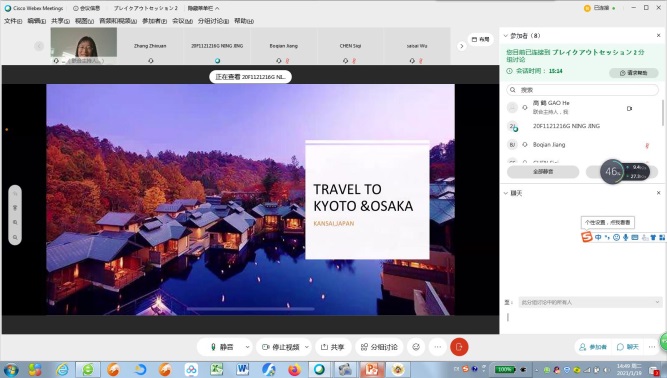Toggle the 停止视频 stop video button
Screen dimensions: 667x378
[280, 347]
